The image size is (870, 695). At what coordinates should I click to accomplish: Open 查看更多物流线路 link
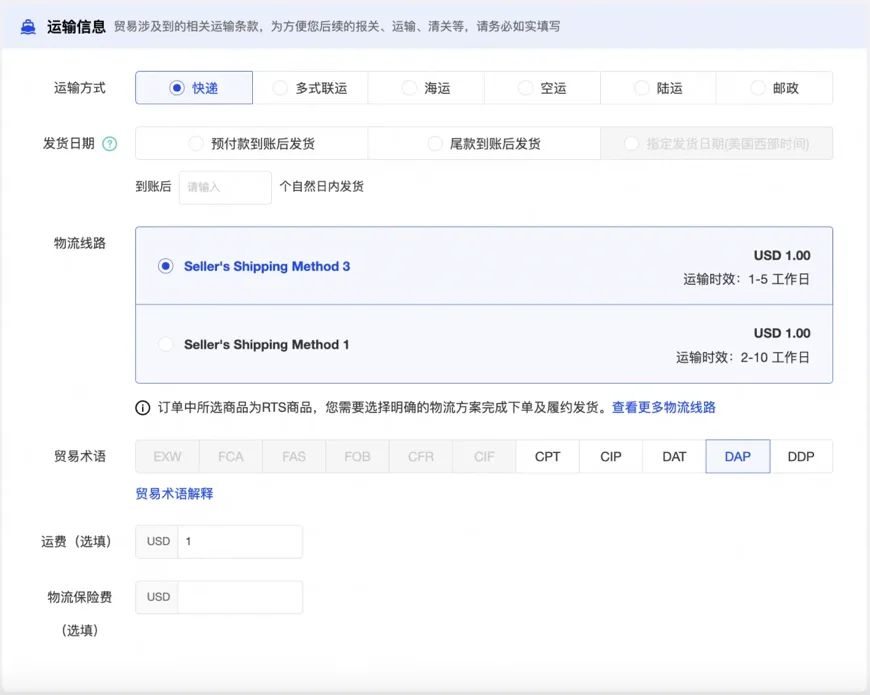[x=663, y=408]
